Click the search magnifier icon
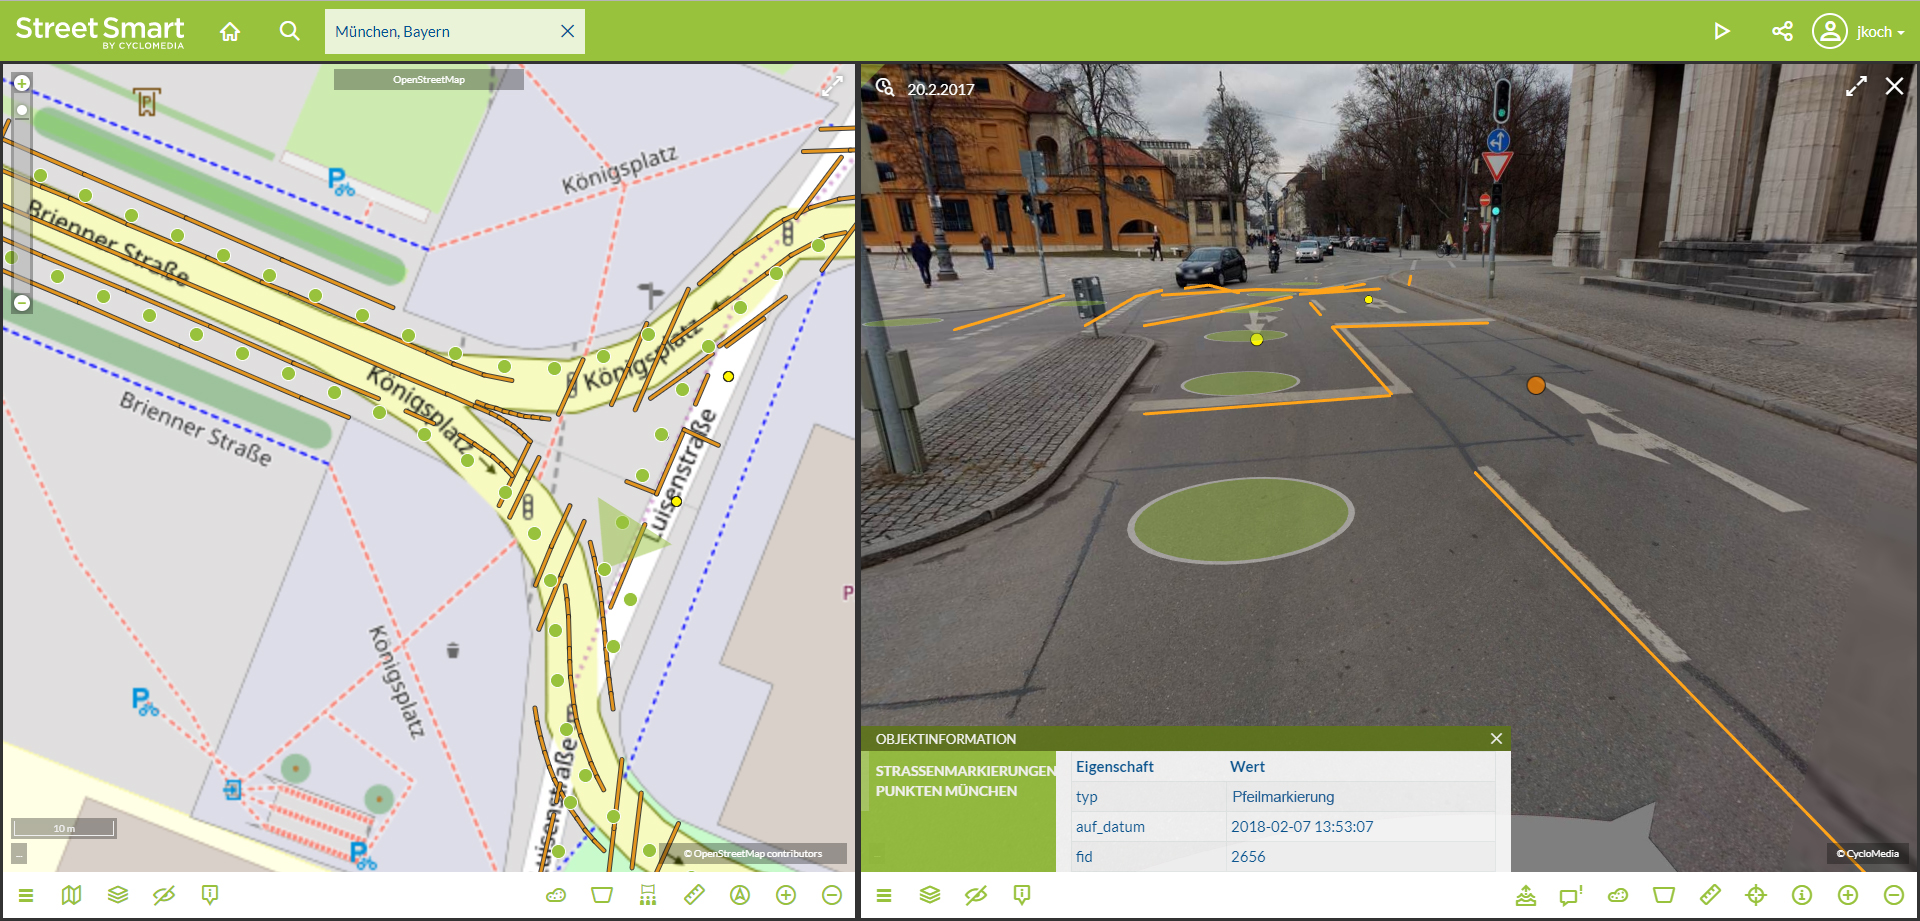 pos(289,31)
